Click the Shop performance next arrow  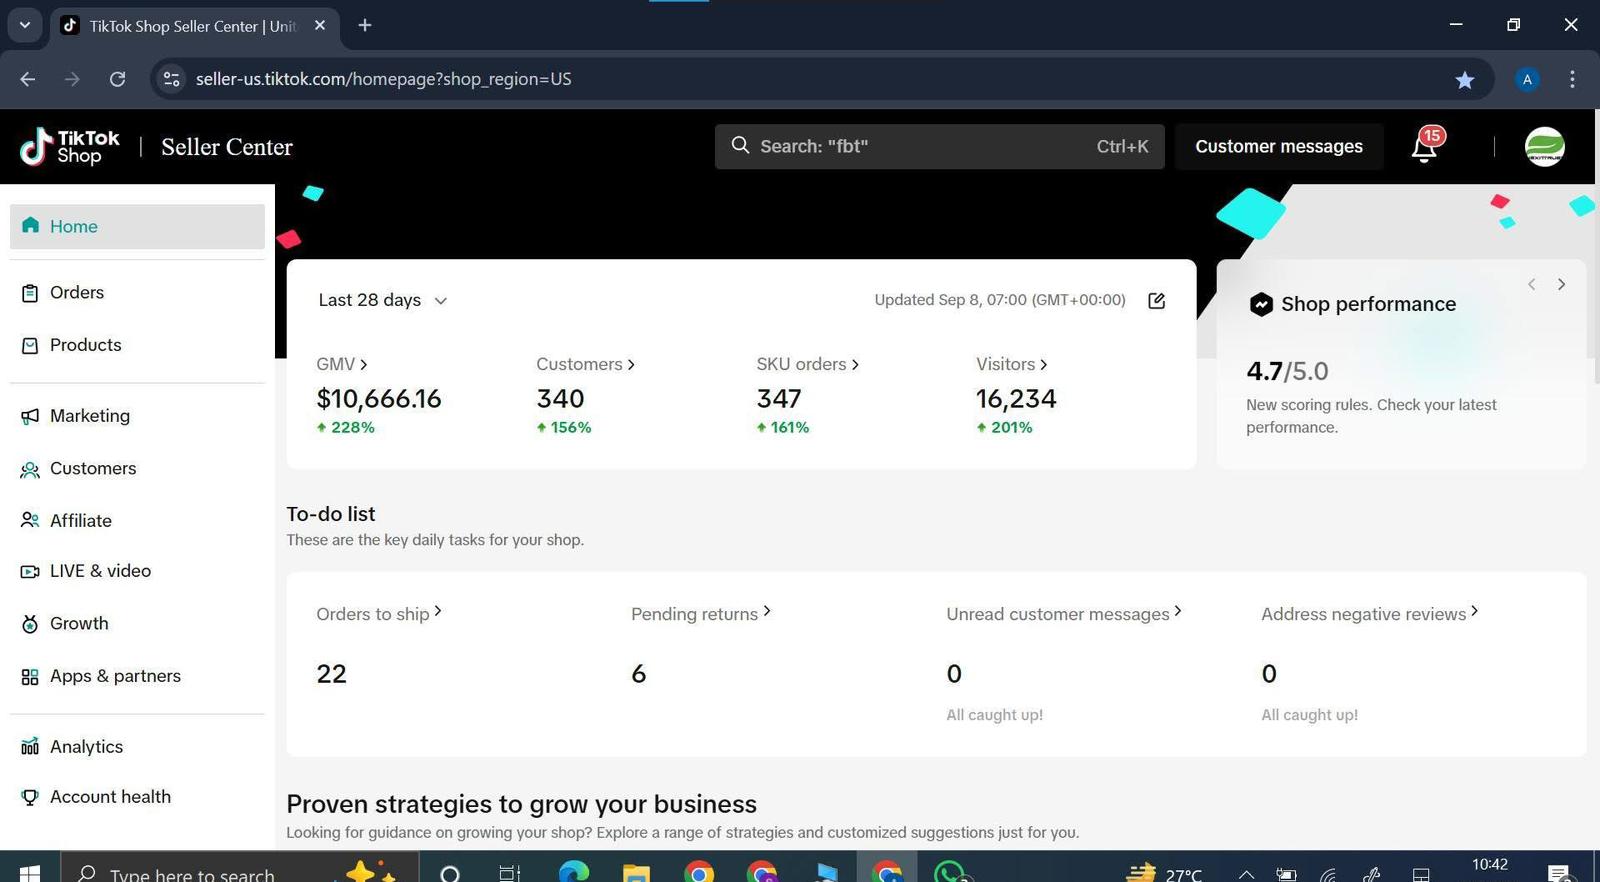[1561, 285]
